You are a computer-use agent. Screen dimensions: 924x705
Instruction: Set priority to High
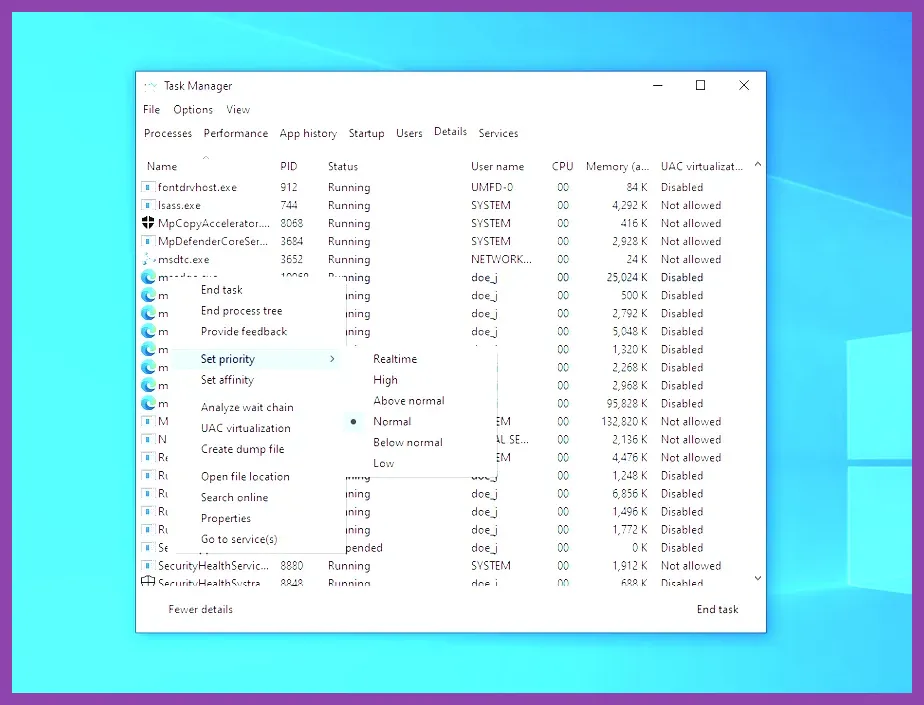pos(385,380)
